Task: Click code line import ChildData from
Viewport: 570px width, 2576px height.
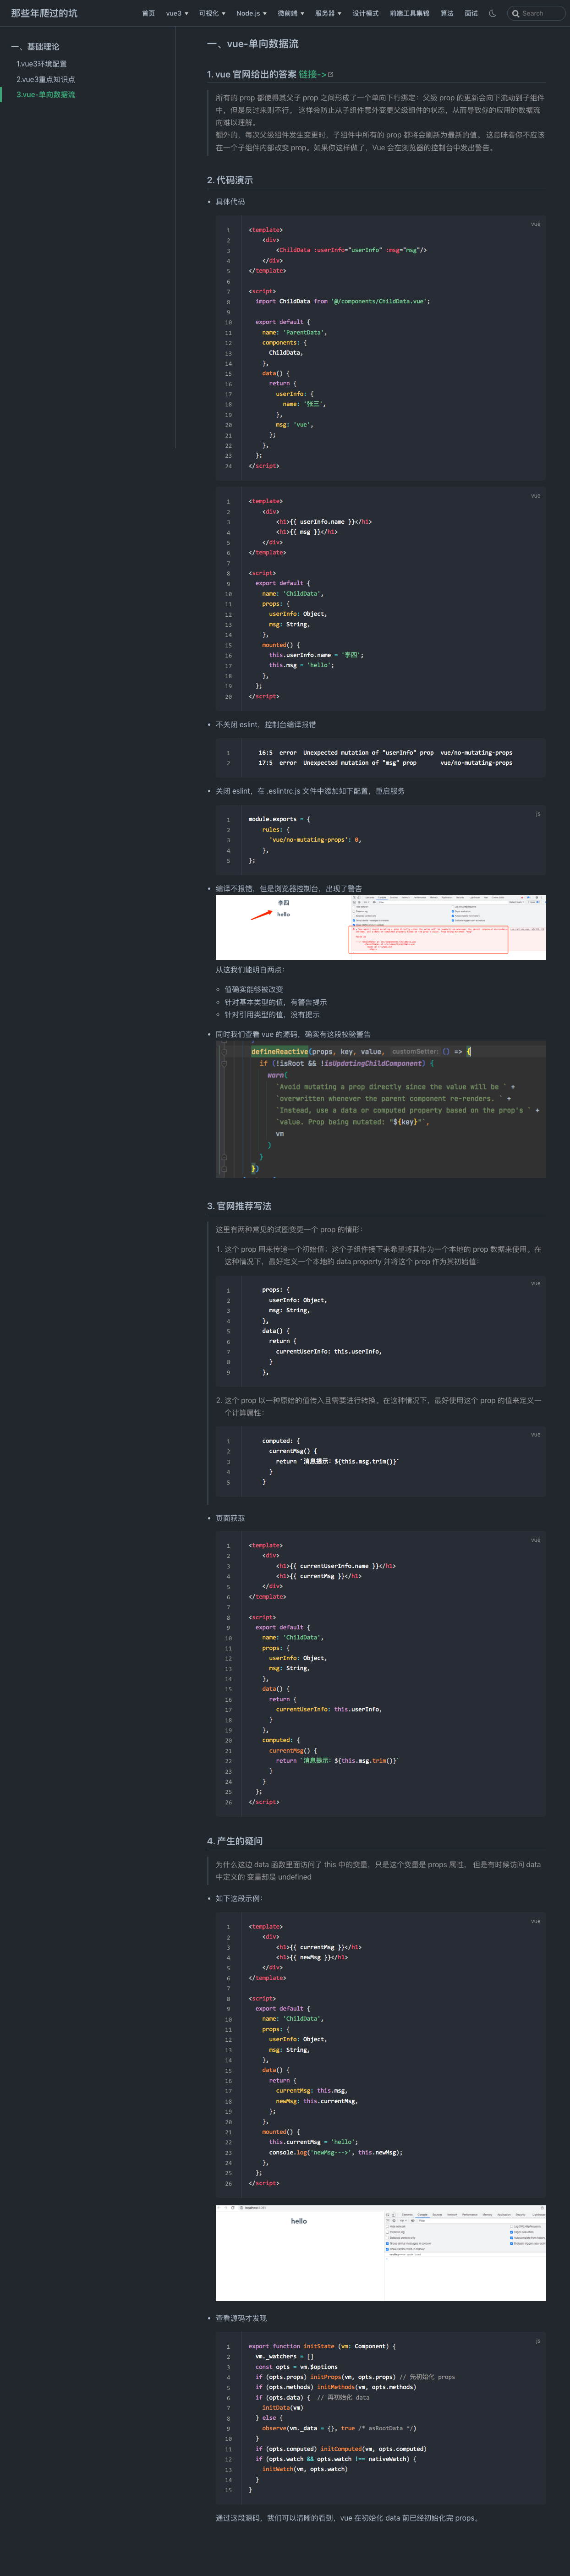Action: 342,301
